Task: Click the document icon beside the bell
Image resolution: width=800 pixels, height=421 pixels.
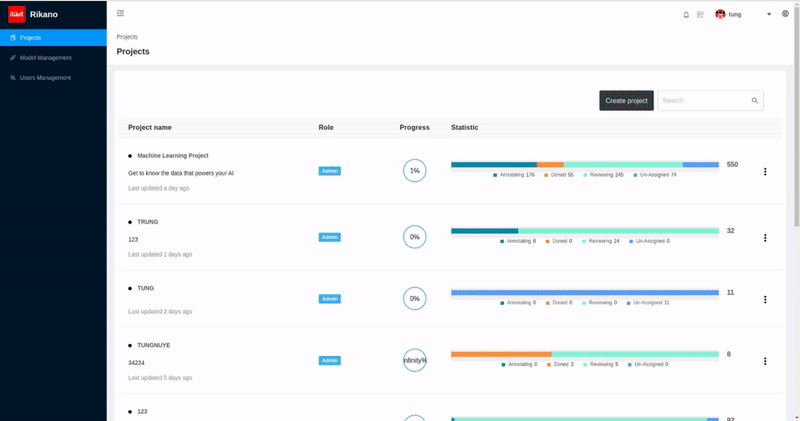Action: pos(700,15)
